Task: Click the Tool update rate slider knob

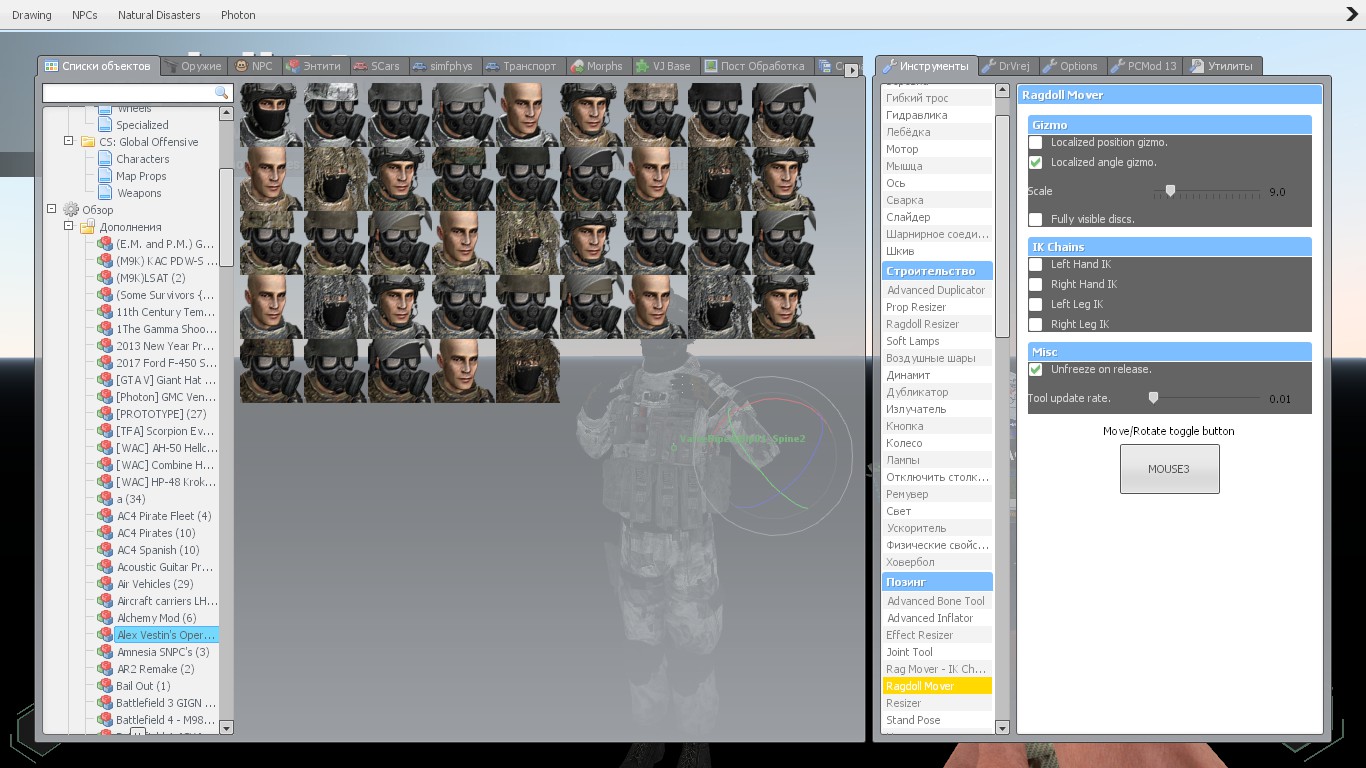Action: pos(1153,398)
